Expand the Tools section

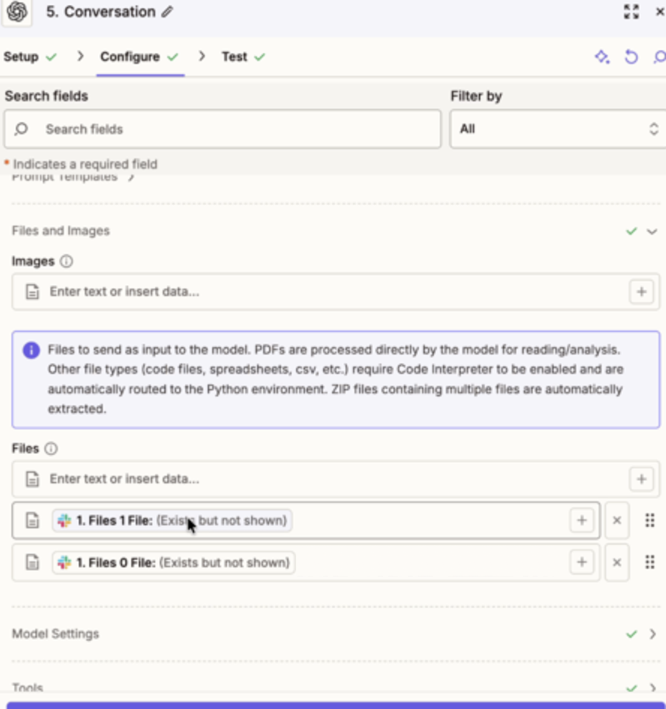[651, 688]
